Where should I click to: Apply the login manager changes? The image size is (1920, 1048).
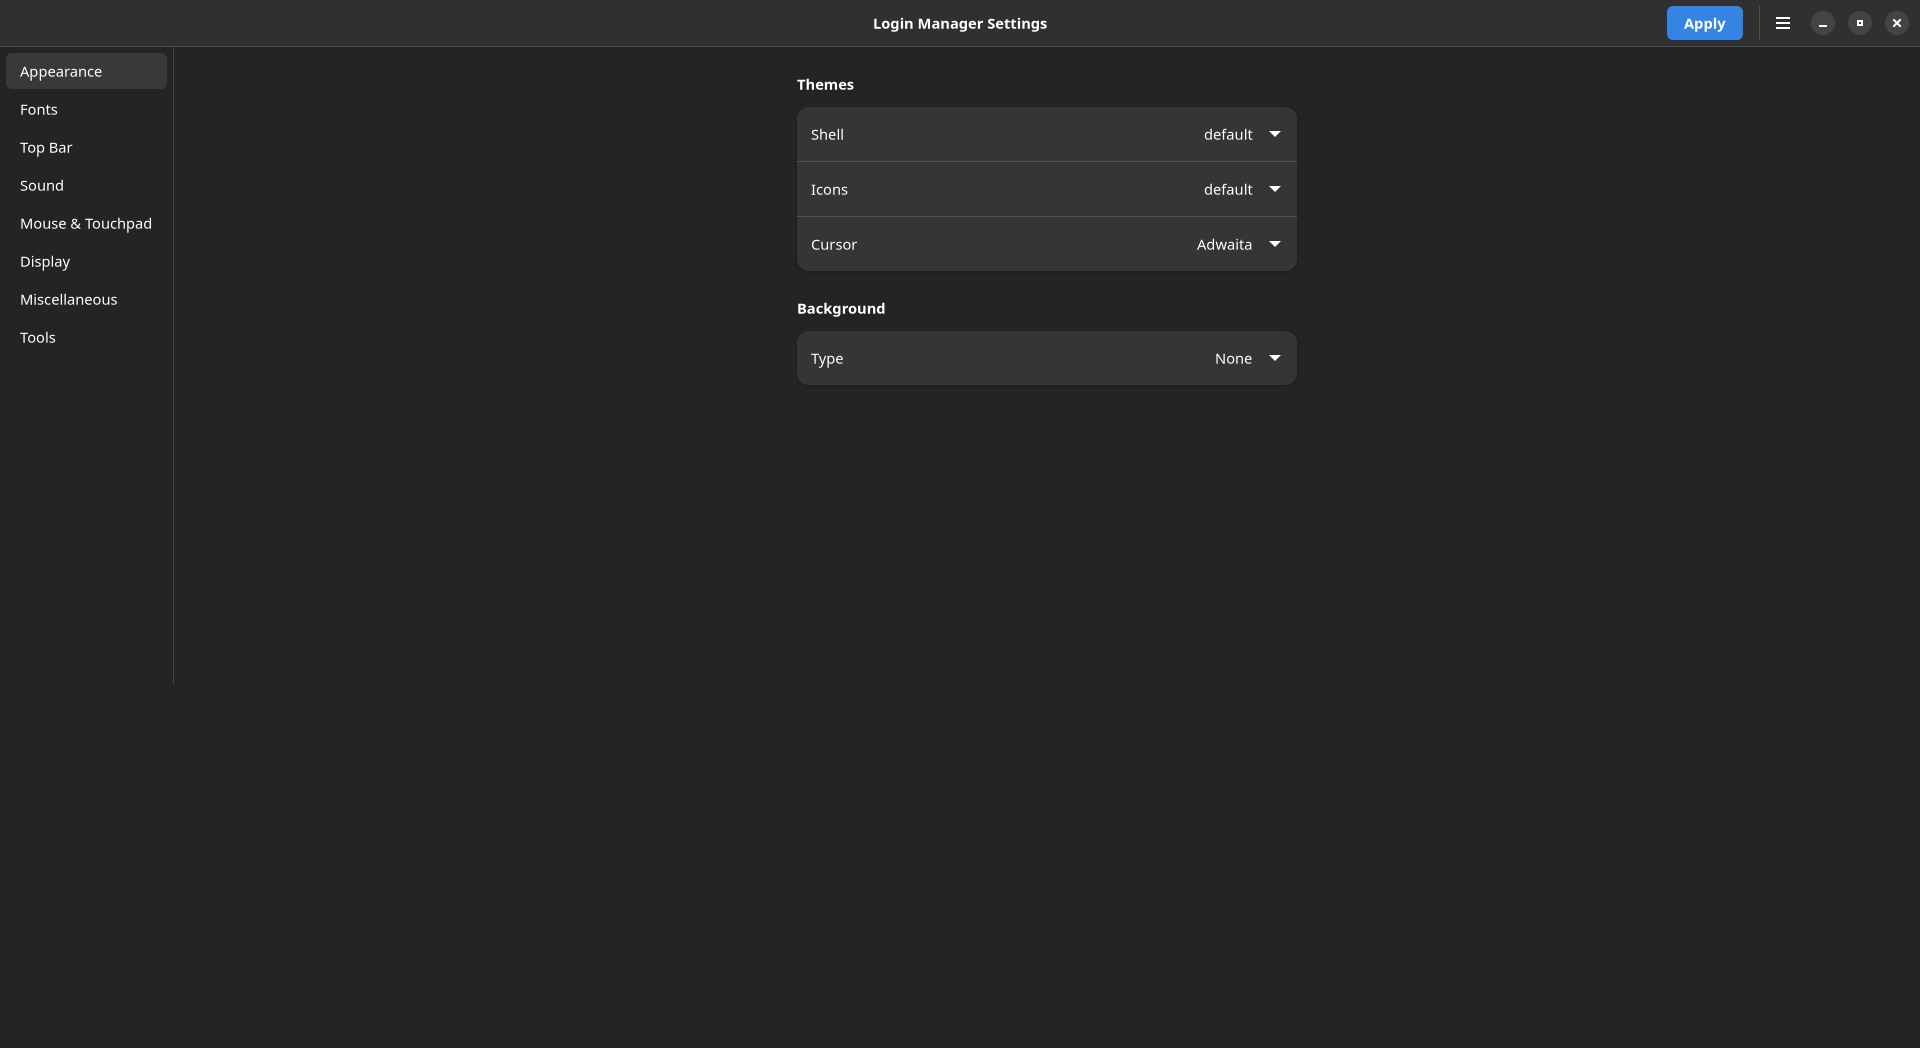[1704, 23]
